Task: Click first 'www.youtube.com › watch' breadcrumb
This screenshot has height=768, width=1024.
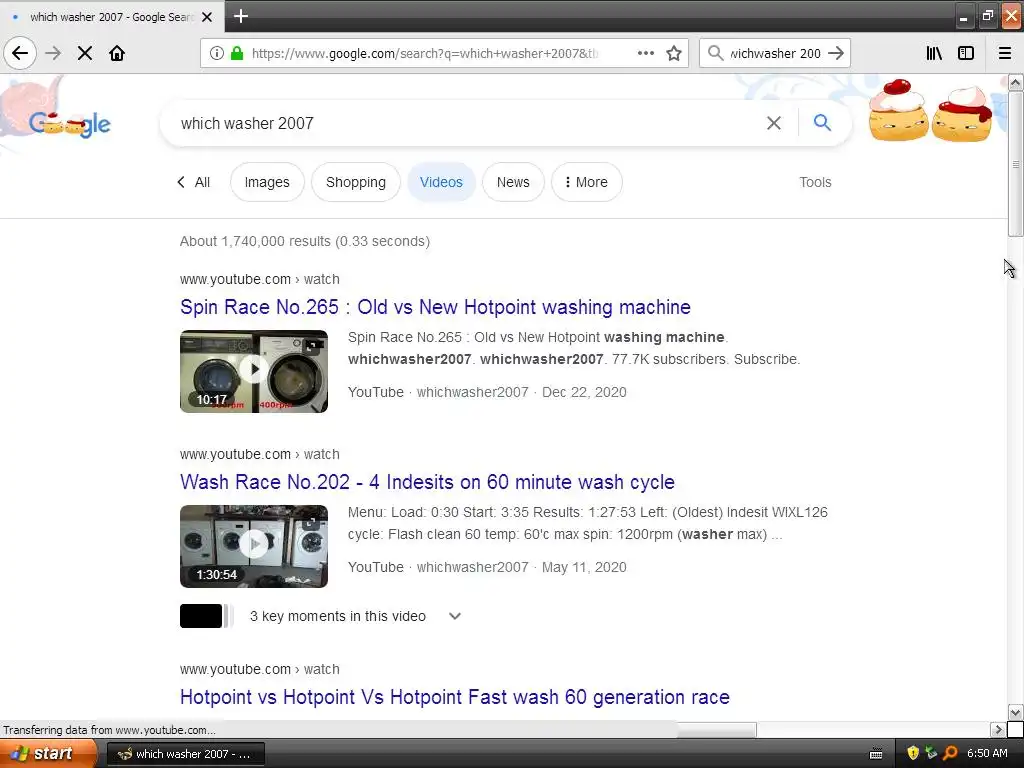Action: coord(260,279)
